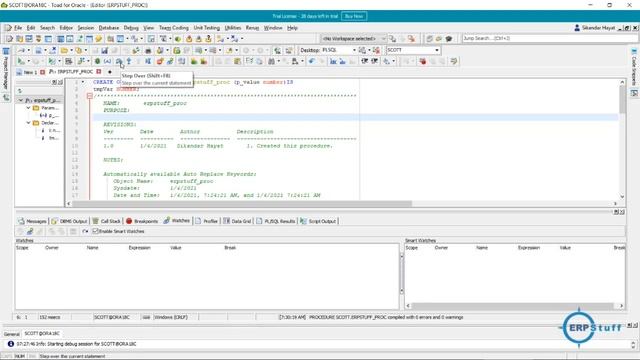Open the Team Coding menu

point(174,28)
